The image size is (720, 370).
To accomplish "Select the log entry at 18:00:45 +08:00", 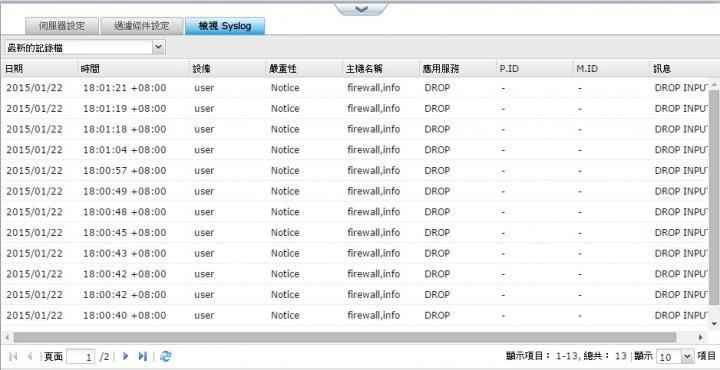I will click(354, 232).
